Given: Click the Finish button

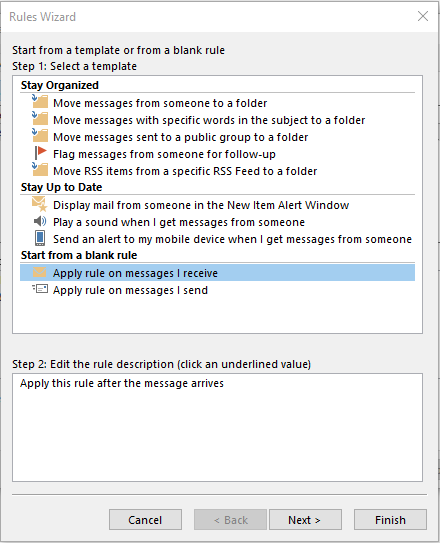Looking at the screenshot, I should pos(390,519).
